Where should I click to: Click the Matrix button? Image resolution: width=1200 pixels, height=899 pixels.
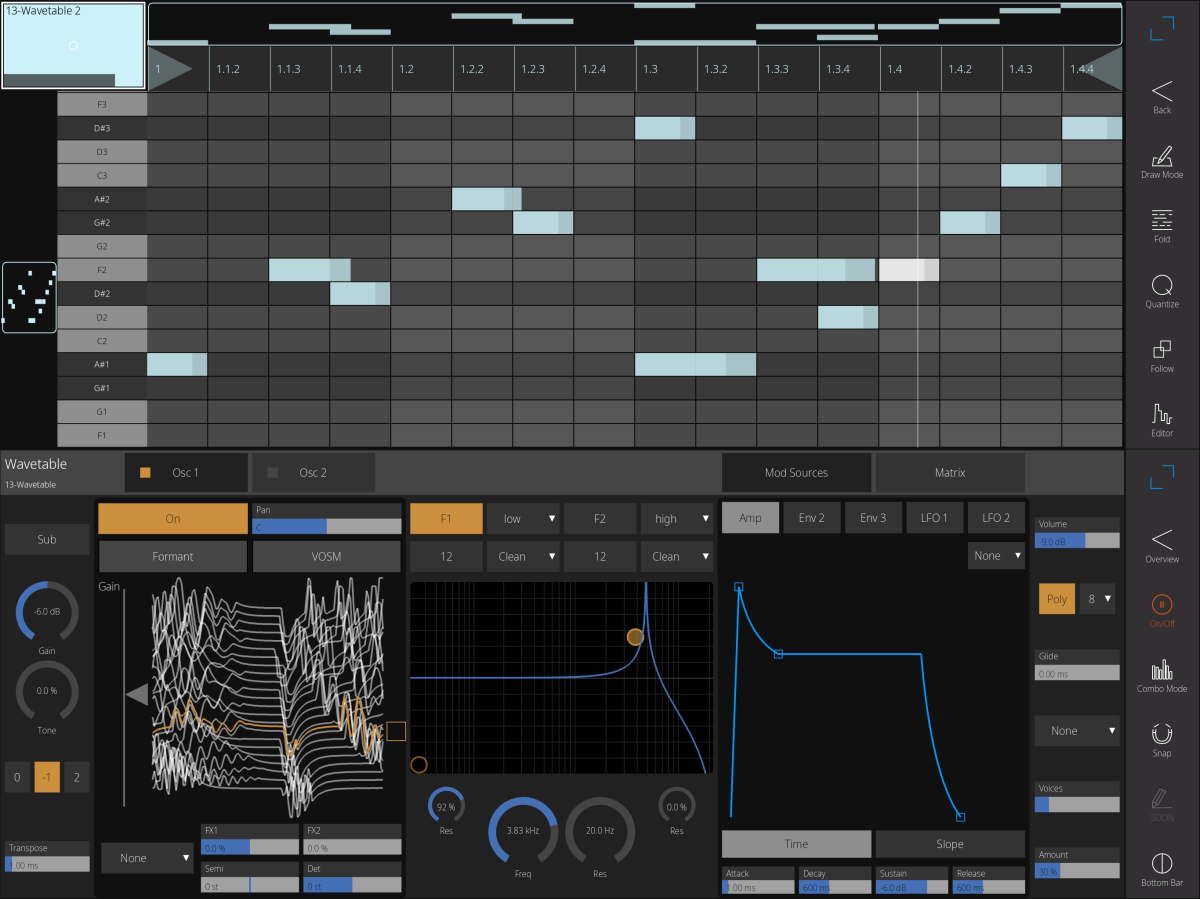949,472
